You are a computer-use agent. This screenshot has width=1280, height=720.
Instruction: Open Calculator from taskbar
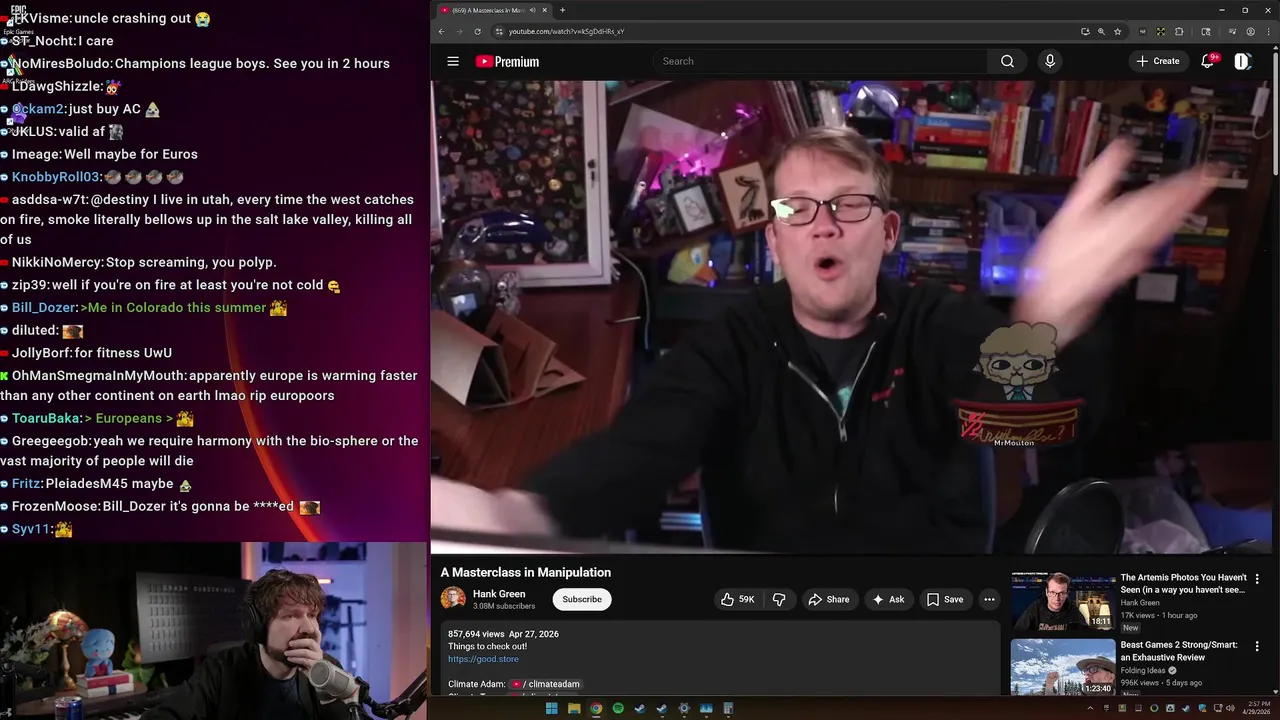click(x=728, y=709)
